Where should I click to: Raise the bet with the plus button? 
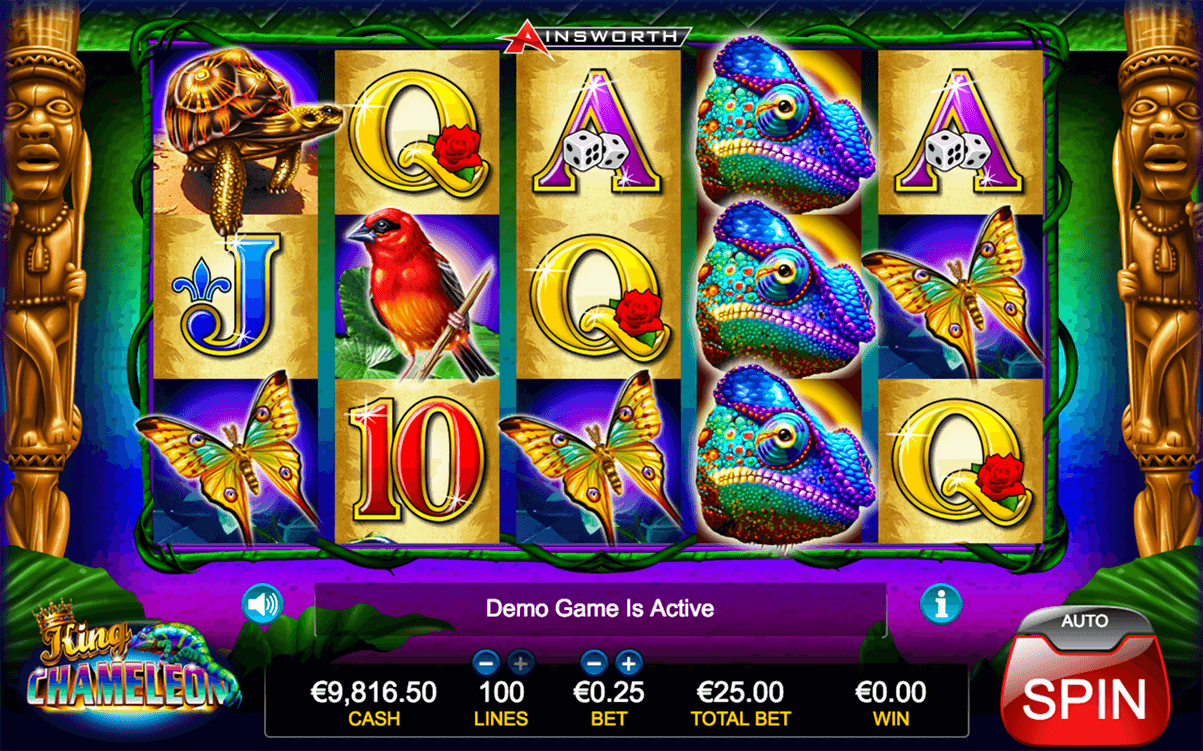pyautogui.click(x=628, y=661)
